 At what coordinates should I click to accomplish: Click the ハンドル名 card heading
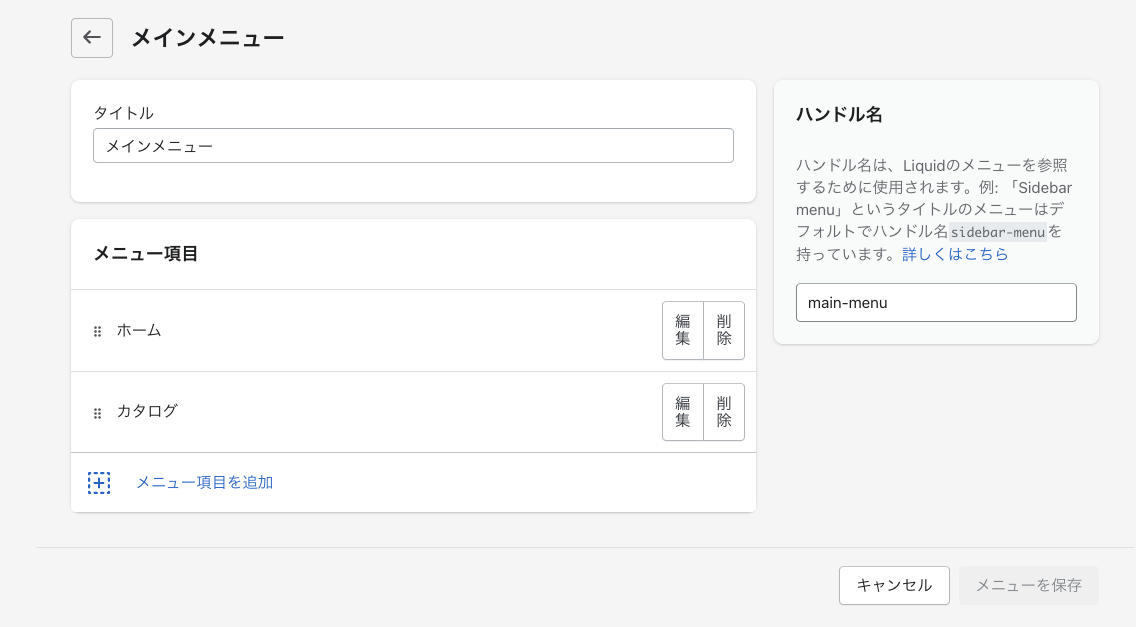[x=839, y=115]
